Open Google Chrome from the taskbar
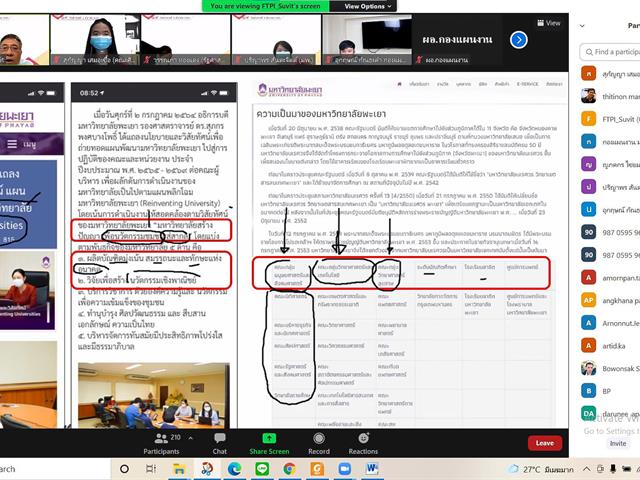The height and width of the screenshot is (480, 640). pos(289,469)
